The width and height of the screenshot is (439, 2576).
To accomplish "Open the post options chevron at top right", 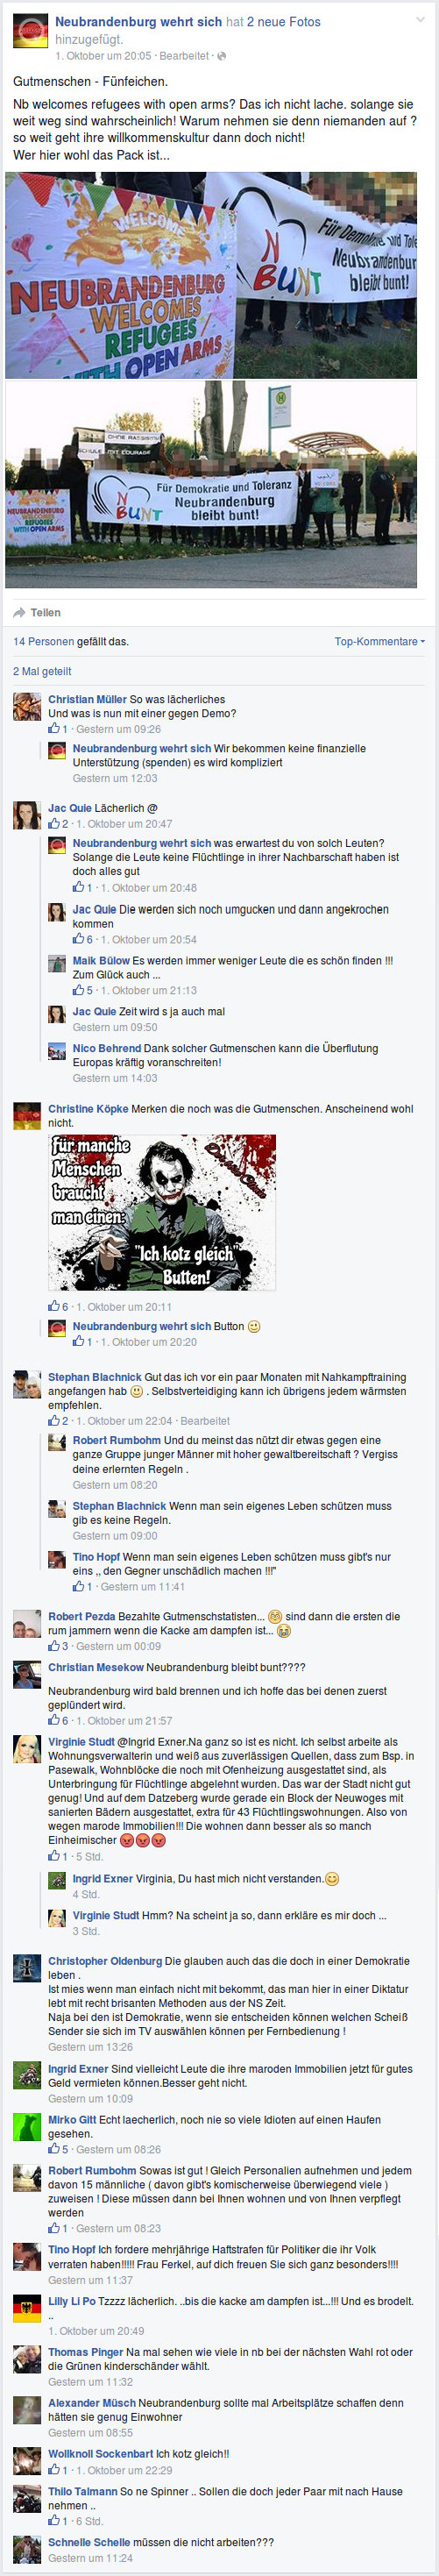I will [420, 20].
